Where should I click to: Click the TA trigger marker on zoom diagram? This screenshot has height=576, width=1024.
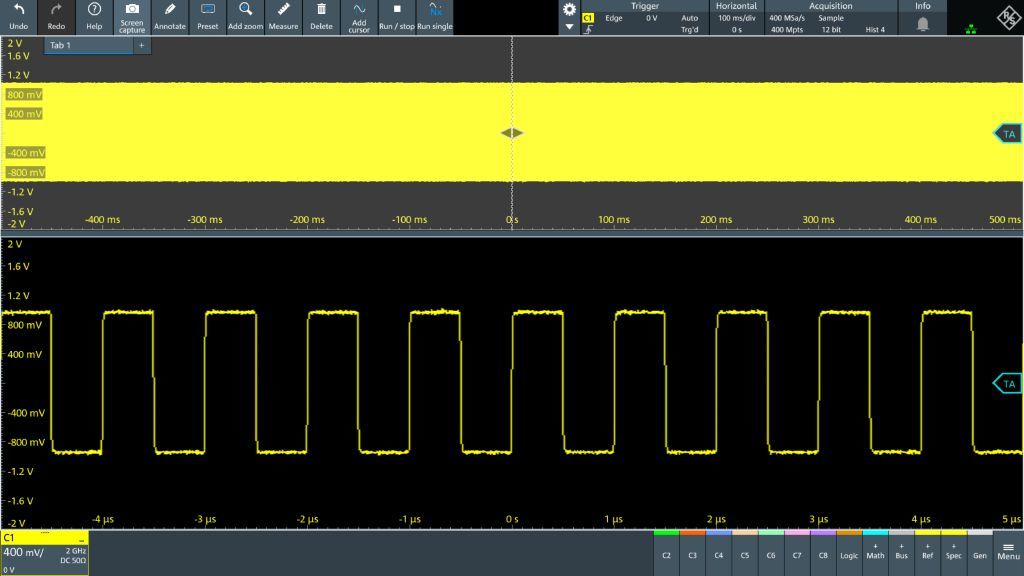(1008, 383)
